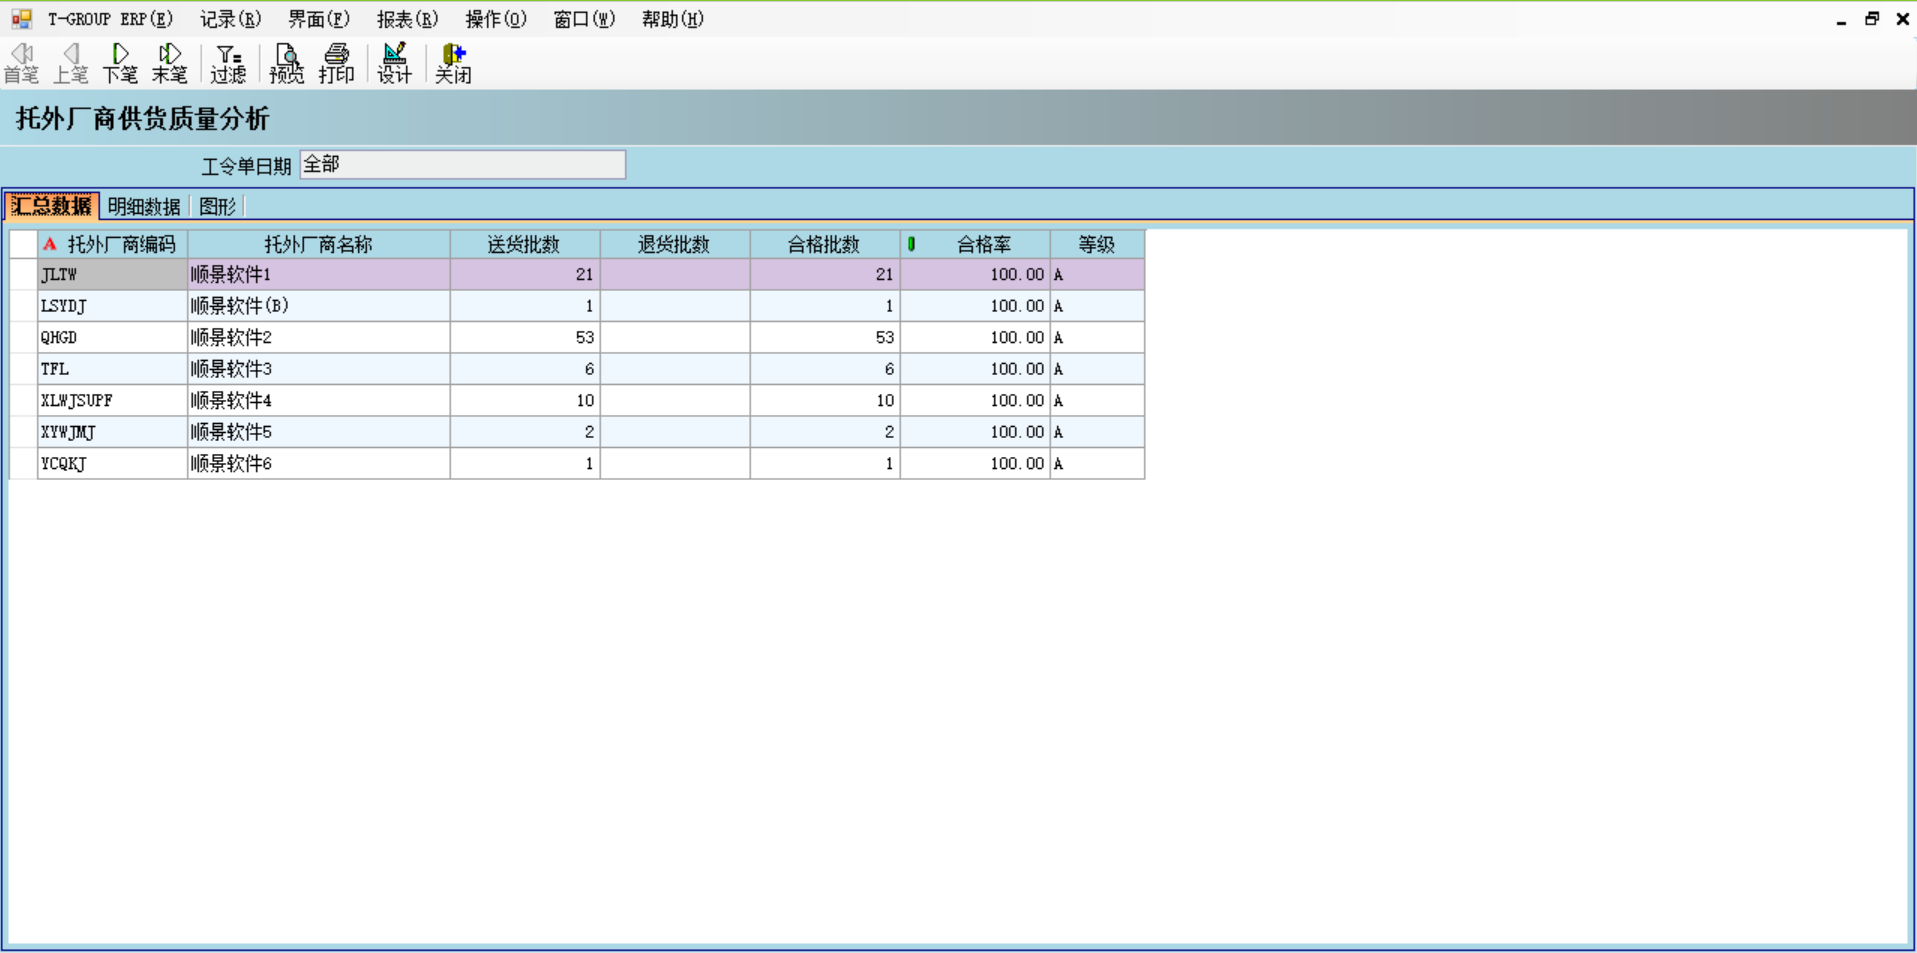Open the design (设计) tool
The height and width of the screenshot is (953, 1917).
click(394, 63)
